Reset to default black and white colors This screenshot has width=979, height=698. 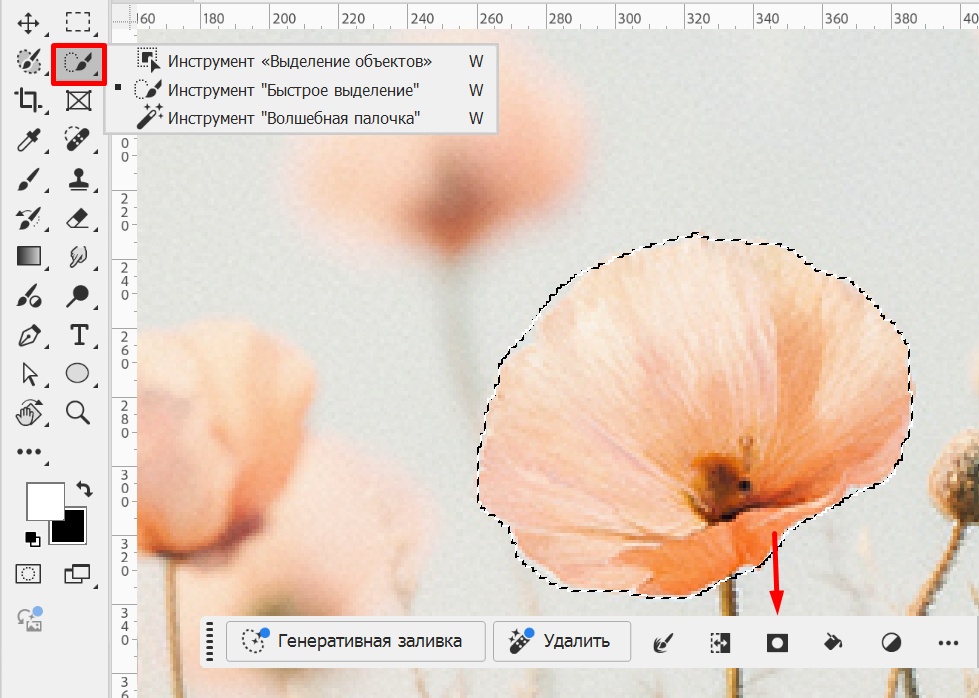tap(33, 539)
